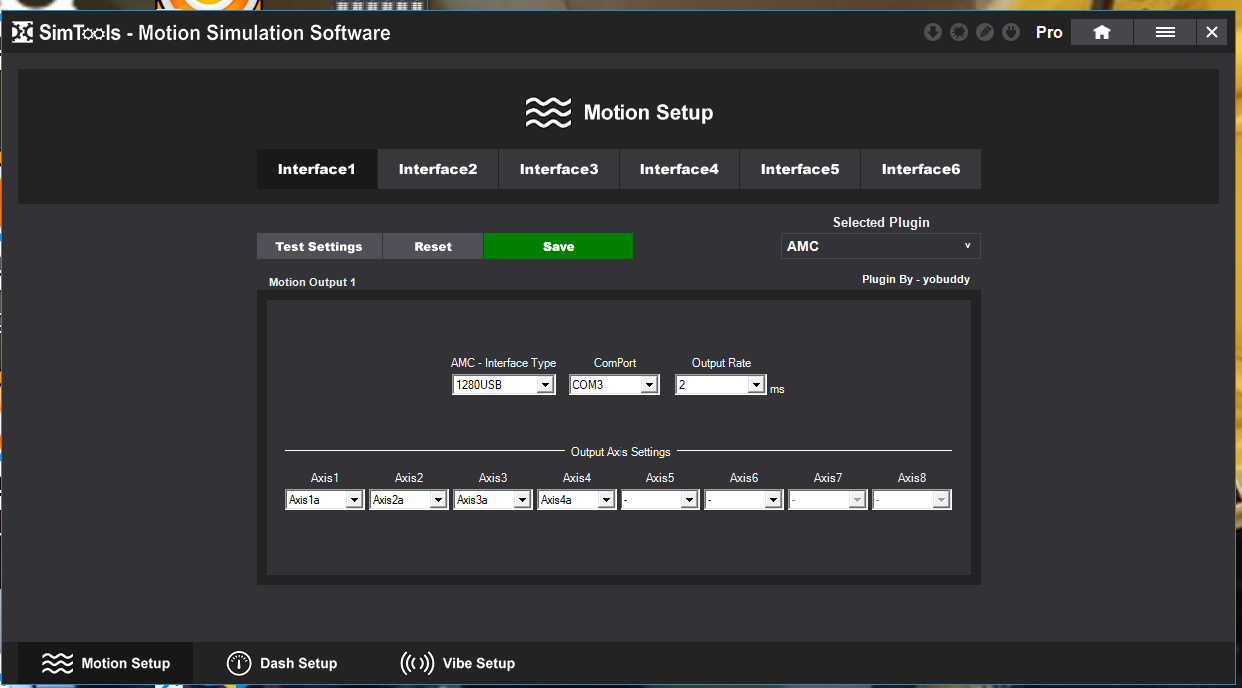Click the download arrow status icon
The width and height of the screenshot is (1242, 688).
pyautogui.click(x=932, y=32)
